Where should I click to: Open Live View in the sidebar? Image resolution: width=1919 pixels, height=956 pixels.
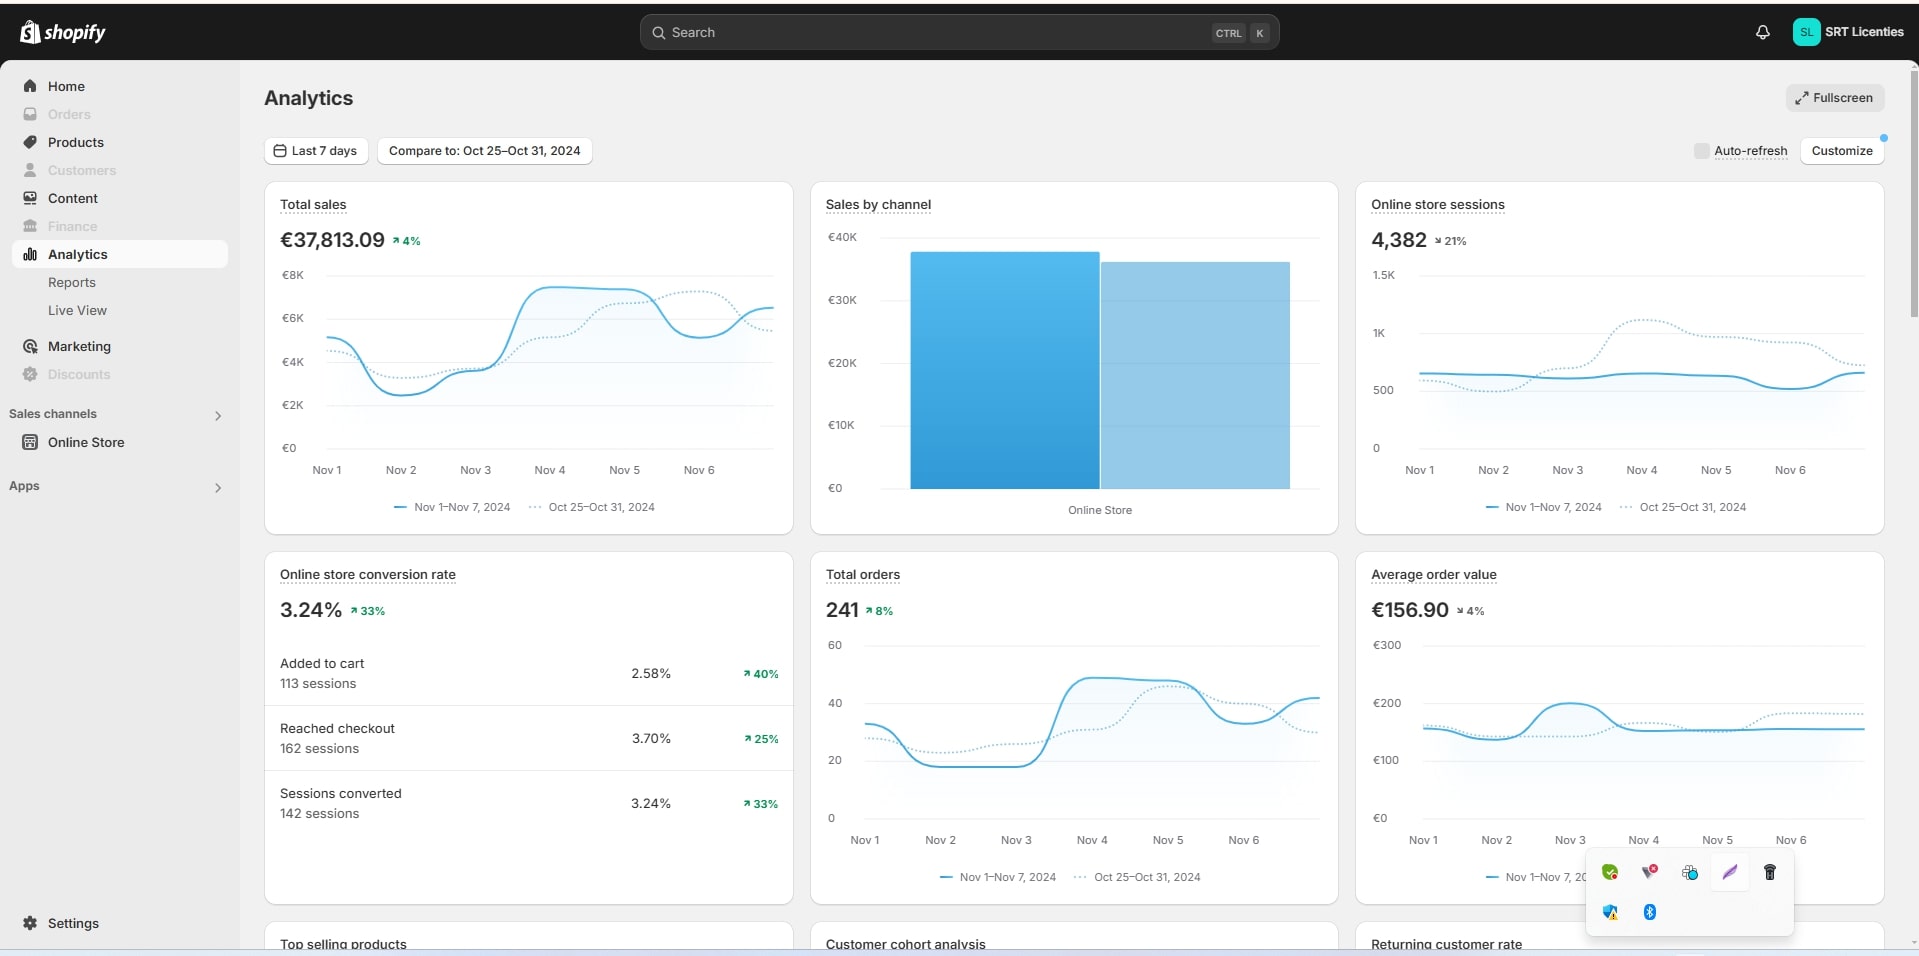coord(77,310)
